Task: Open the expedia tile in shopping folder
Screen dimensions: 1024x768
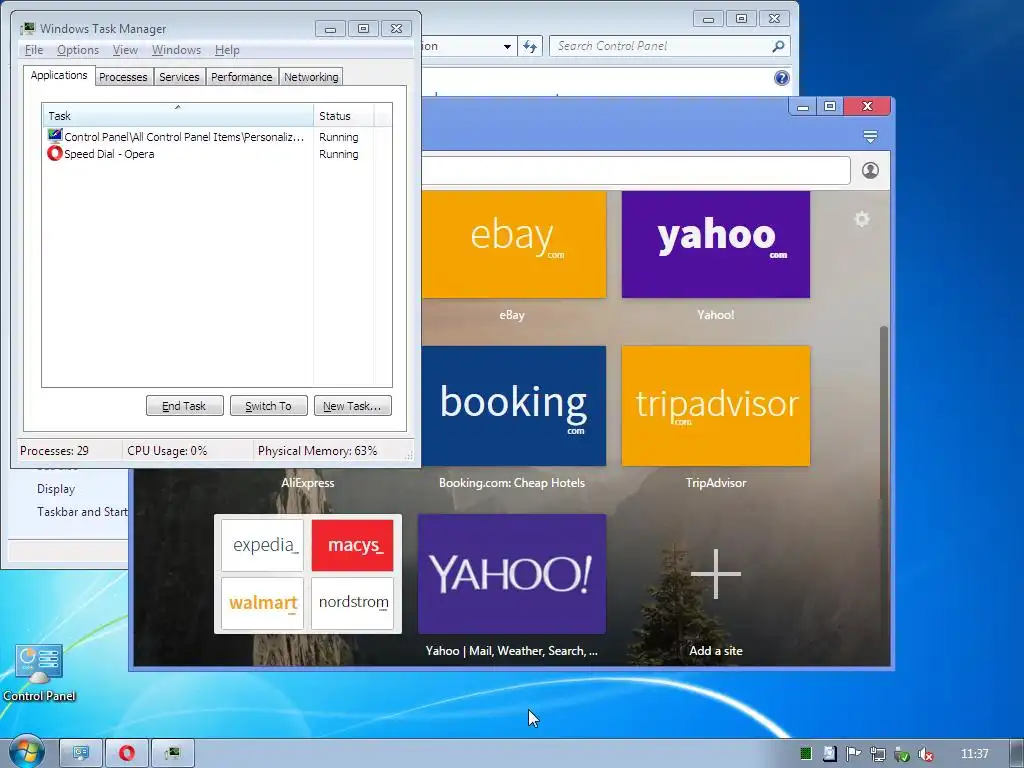Action: 263,545
